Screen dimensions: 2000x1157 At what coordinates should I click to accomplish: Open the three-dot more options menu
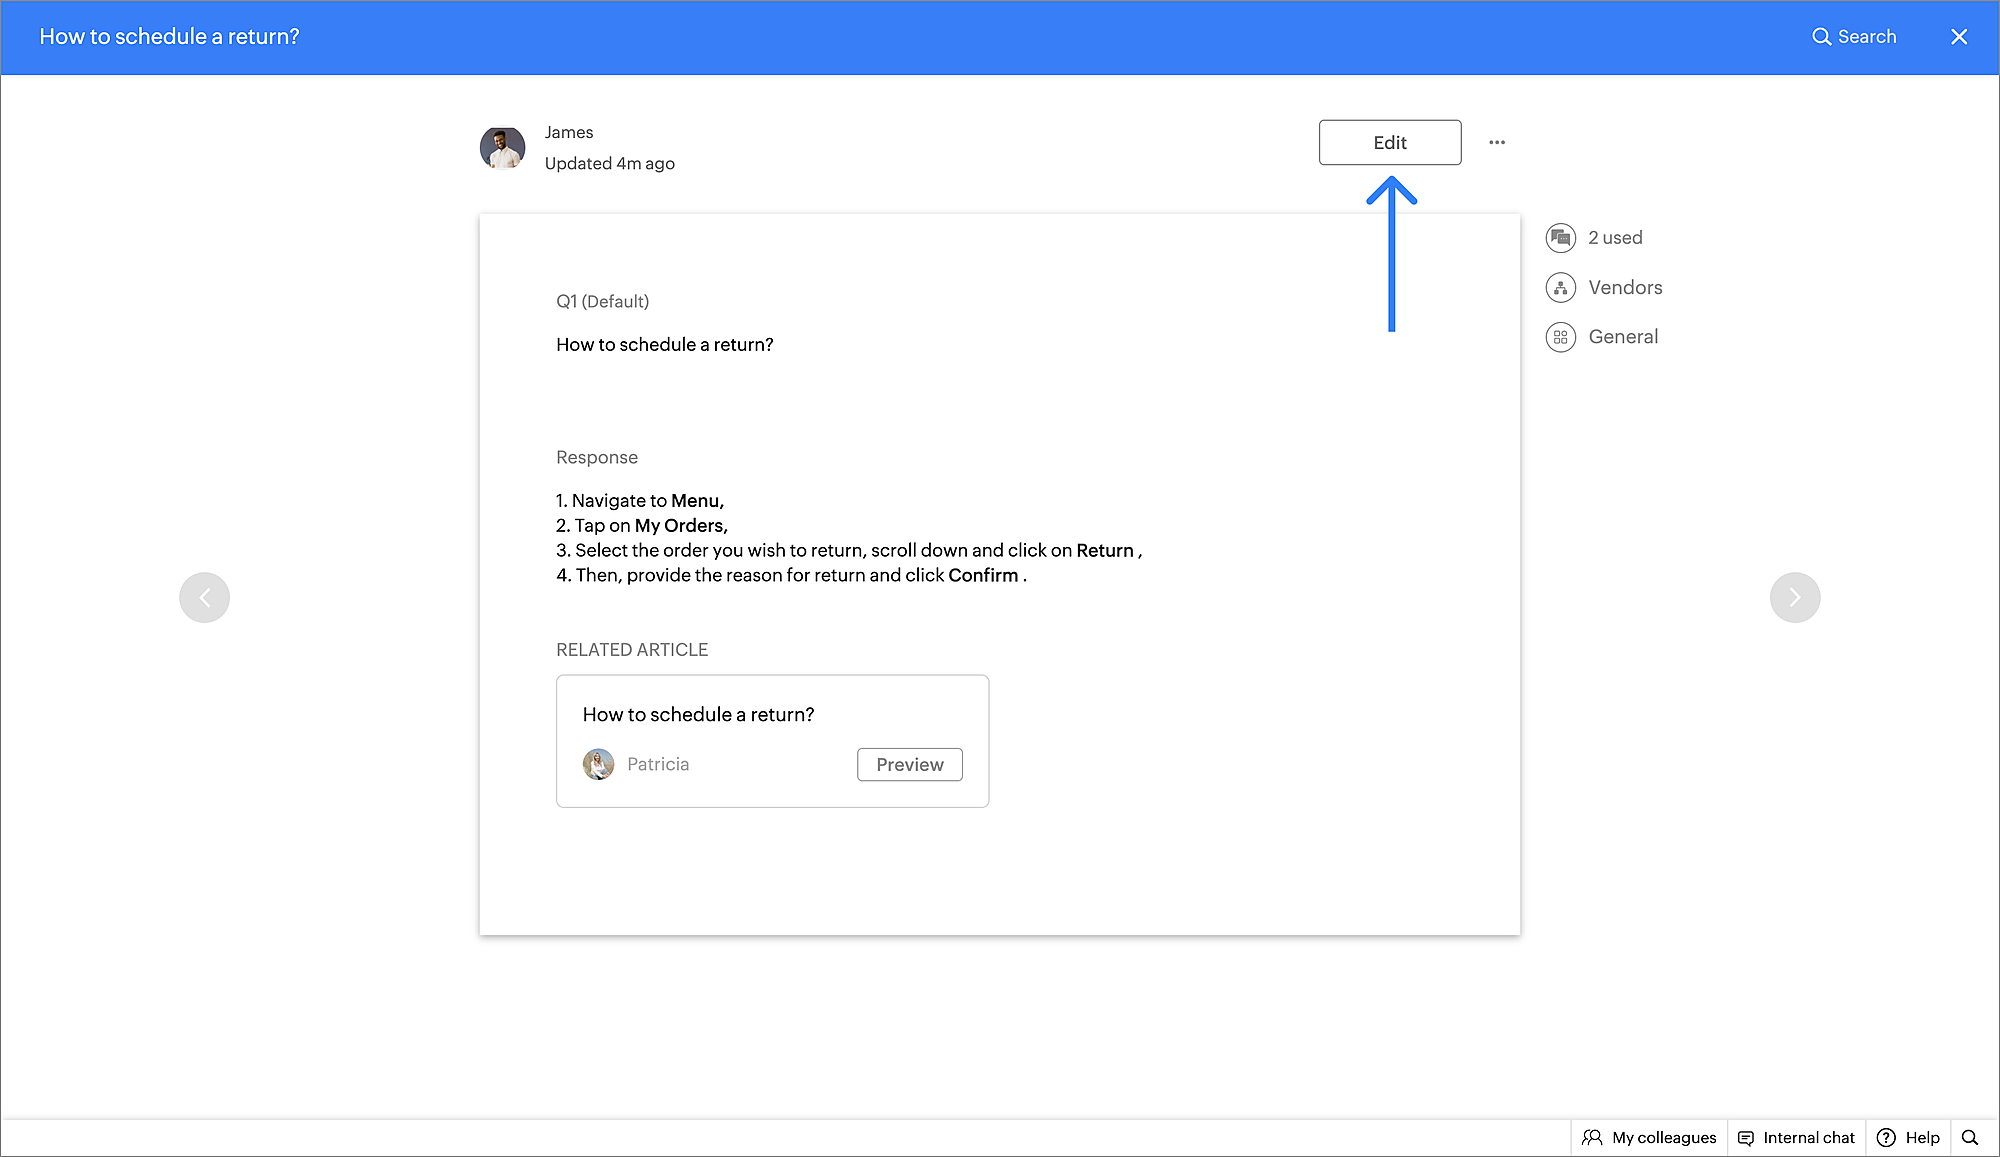(x=1496, y=142)
